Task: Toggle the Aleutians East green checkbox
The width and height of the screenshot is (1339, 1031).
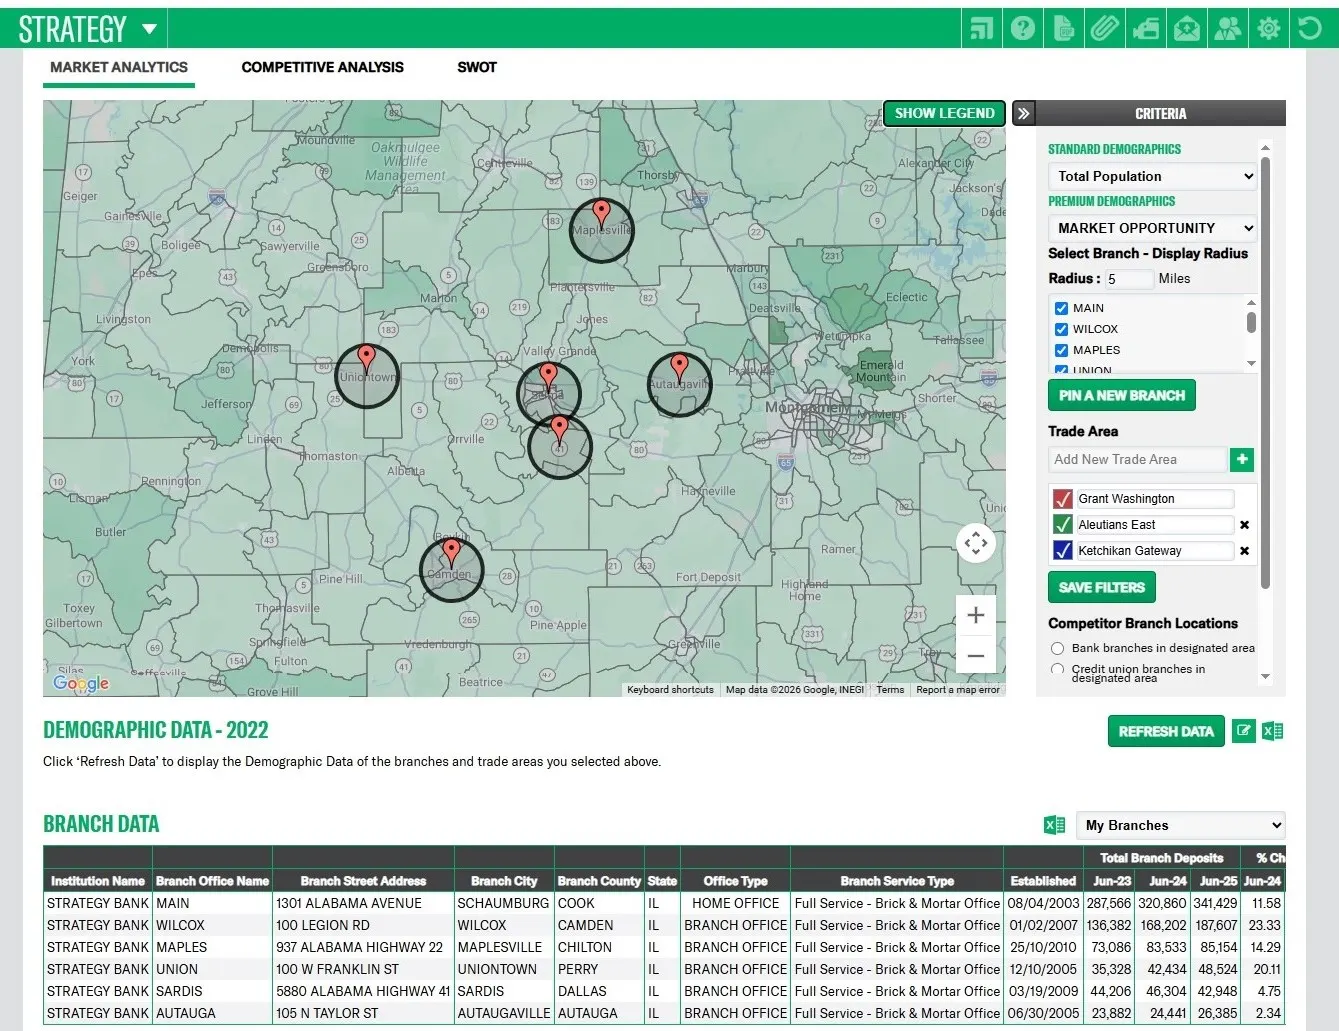Action: click(x=1063, y=524)
